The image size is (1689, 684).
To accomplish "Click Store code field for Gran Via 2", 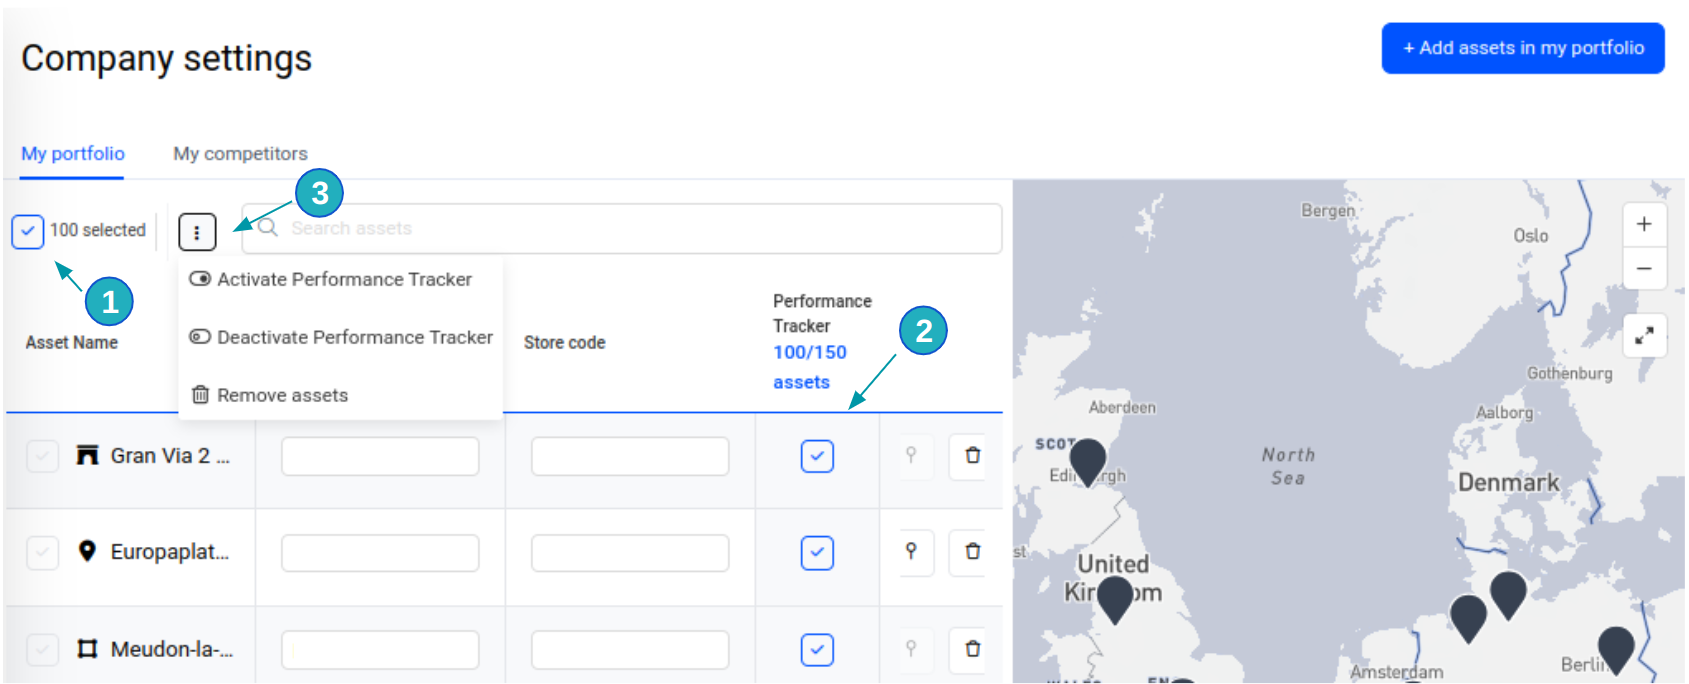I will (629, 457).
